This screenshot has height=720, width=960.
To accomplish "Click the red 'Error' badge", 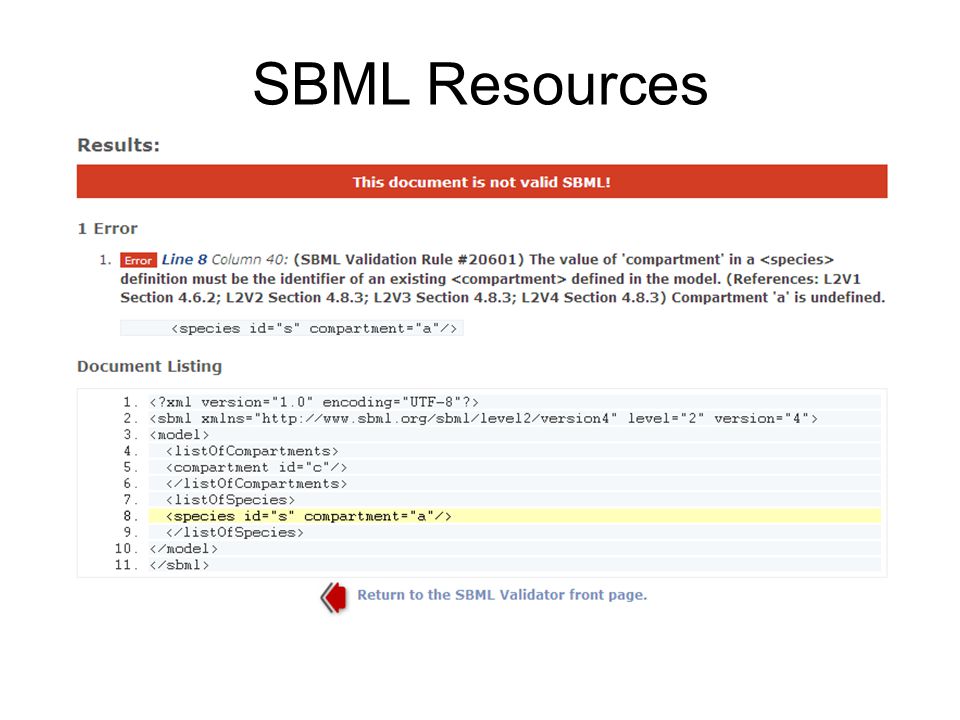I will (138, 260).
